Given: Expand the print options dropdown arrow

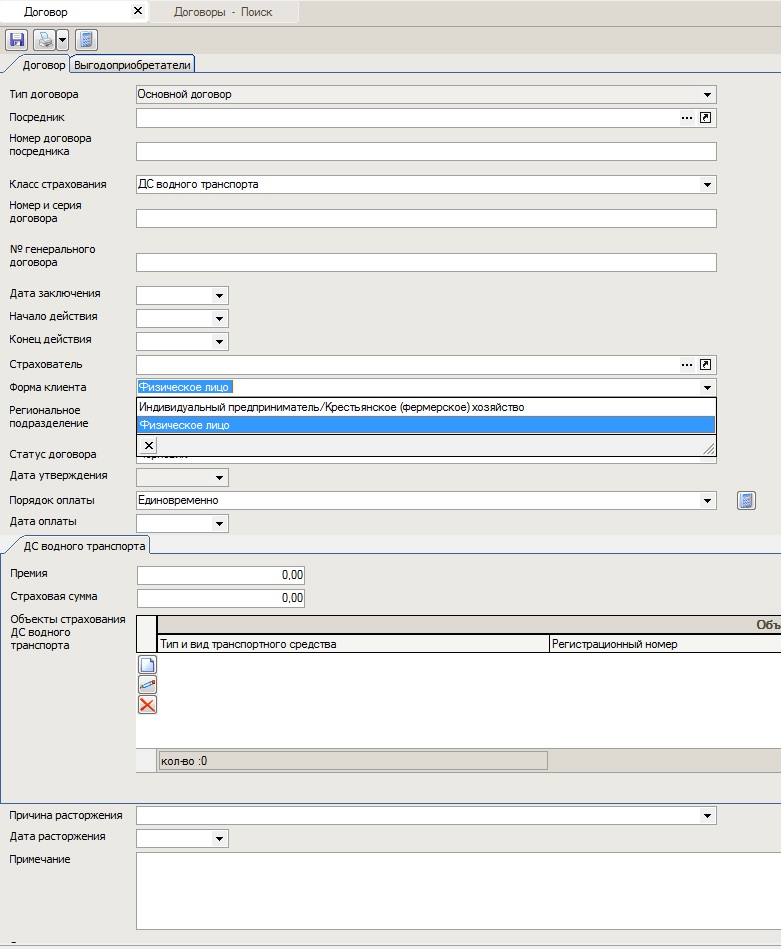Looking at the screenshot, I should tap(62, 40).
